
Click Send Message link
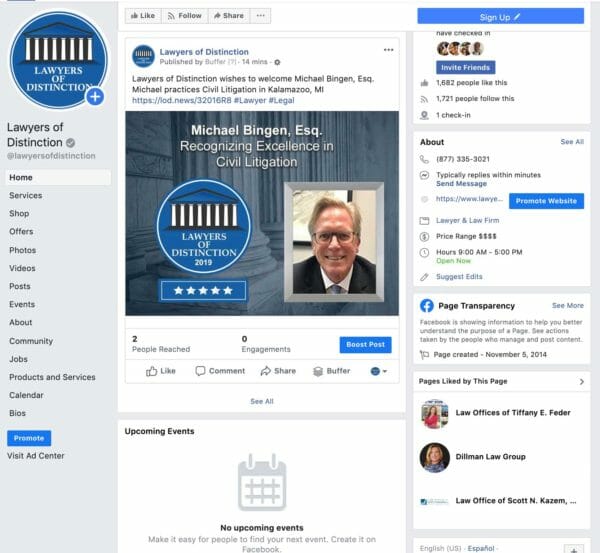(x=461, y=184)
